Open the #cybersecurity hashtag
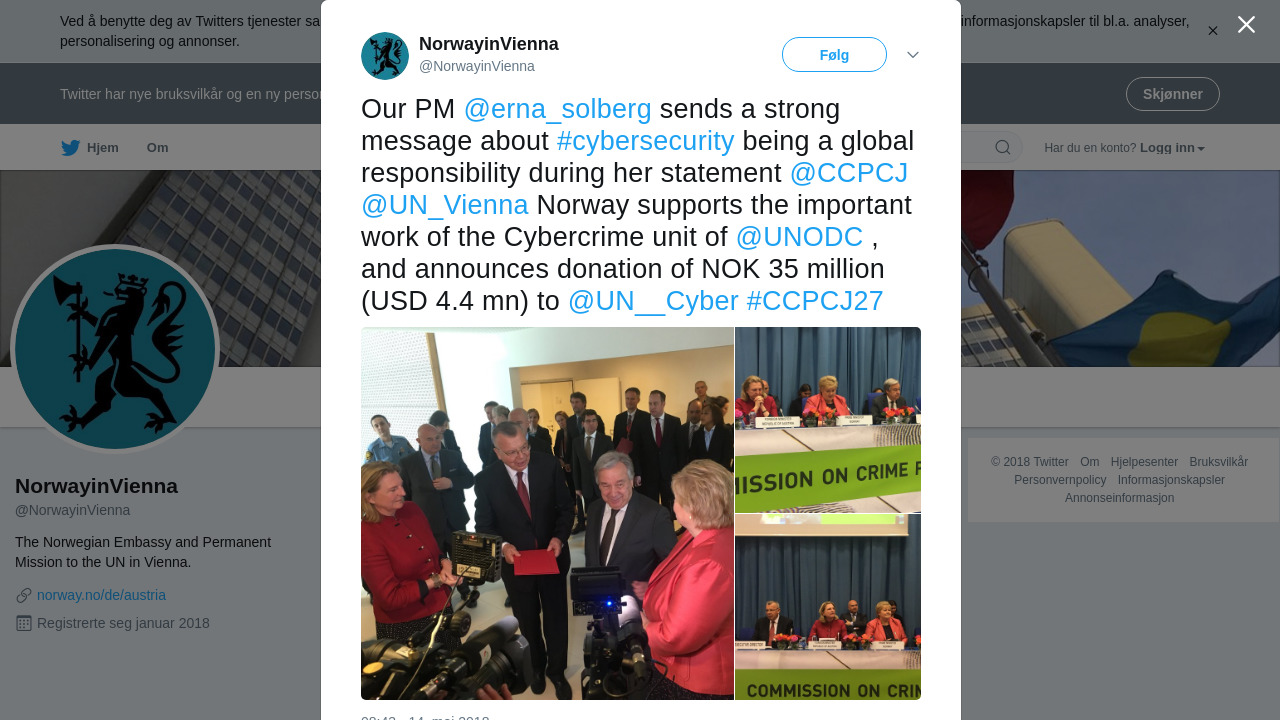Viewport: 1280px width, 720px height. point(645,141)
